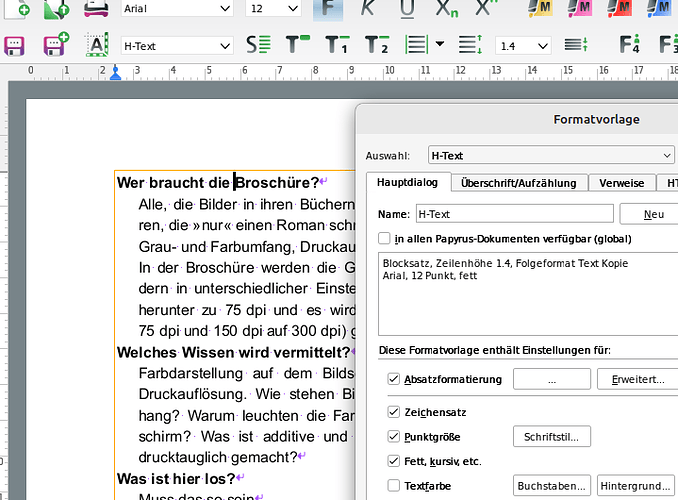Uncheck the Absatzformatierung checkbox
Viewport: 678px width, 500px height.
click(393, 380)
